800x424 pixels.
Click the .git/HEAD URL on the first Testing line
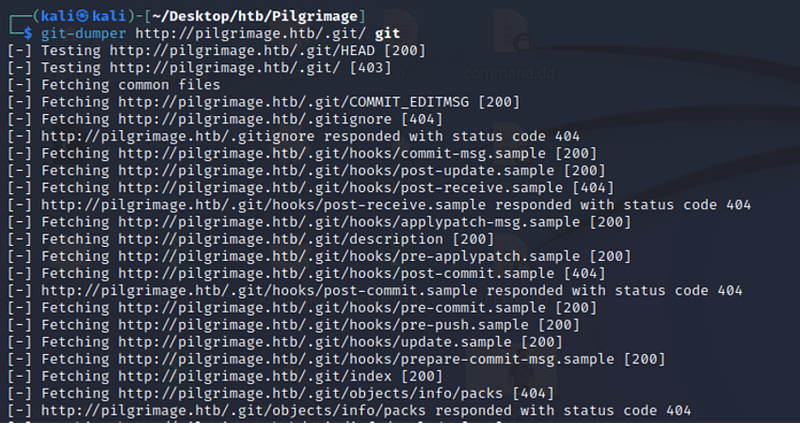(x=241, y=51)
